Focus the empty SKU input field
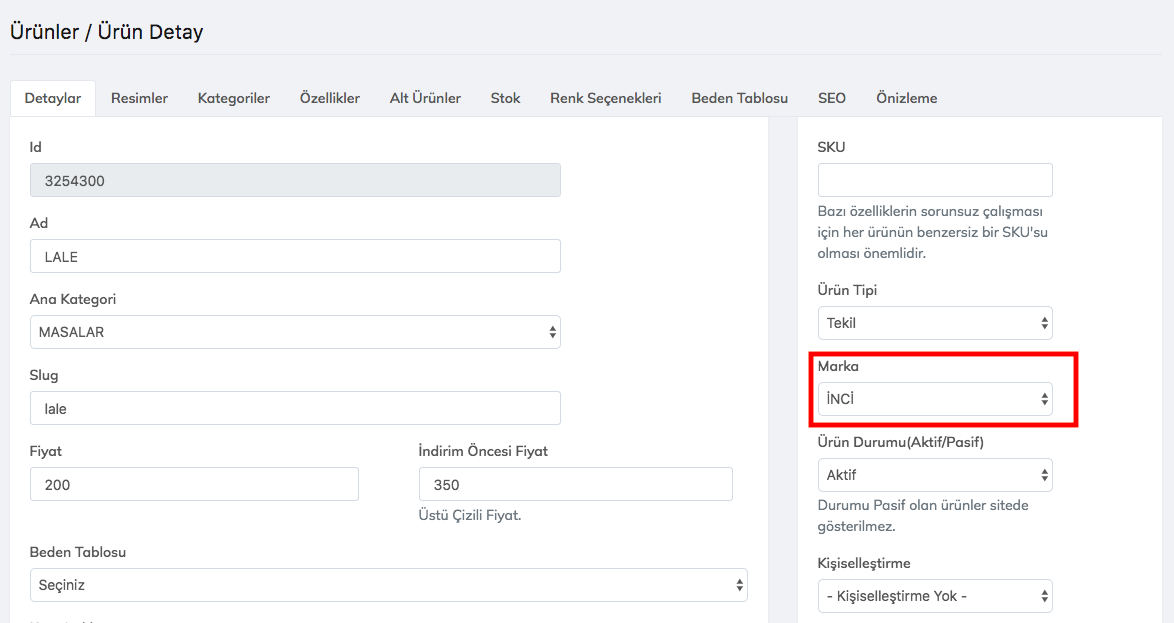Image resolution: width=1174 pixels, height=623 pixels. pyautogui.click(x=934, y=180)
